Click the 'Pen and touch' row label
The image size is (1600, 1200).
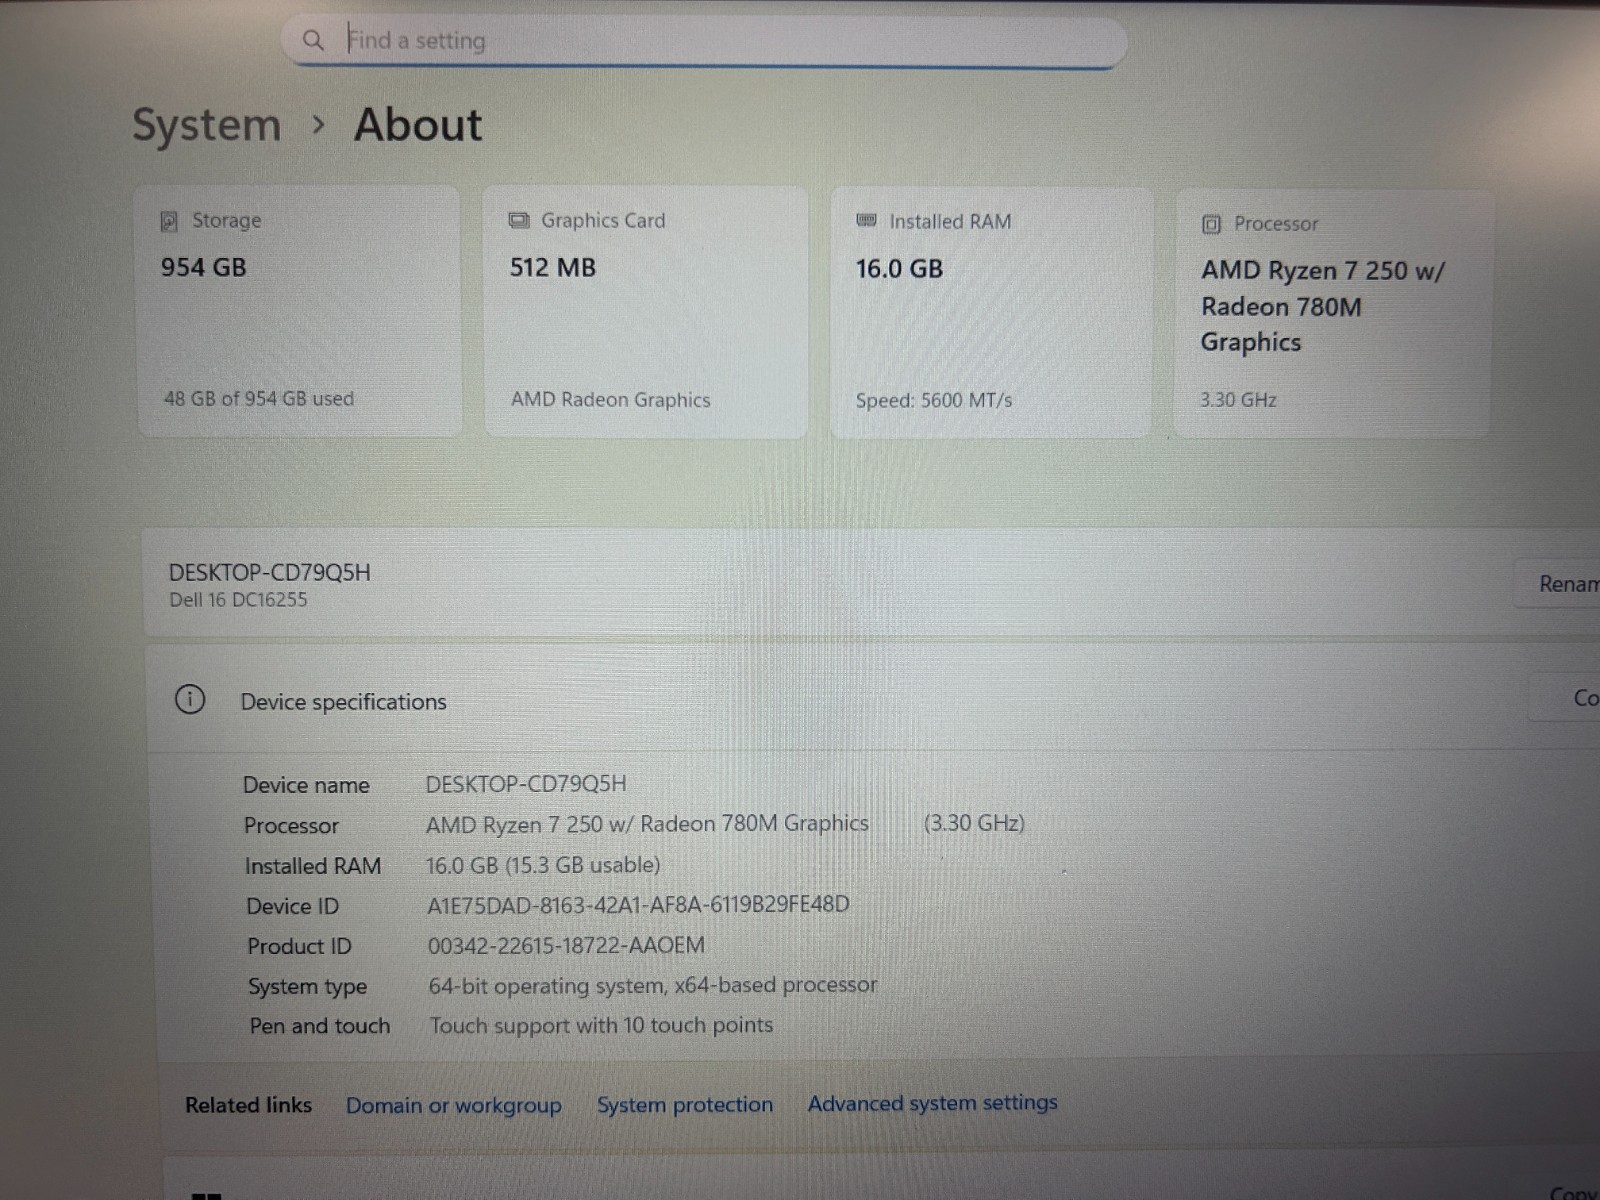[320, 1026]
